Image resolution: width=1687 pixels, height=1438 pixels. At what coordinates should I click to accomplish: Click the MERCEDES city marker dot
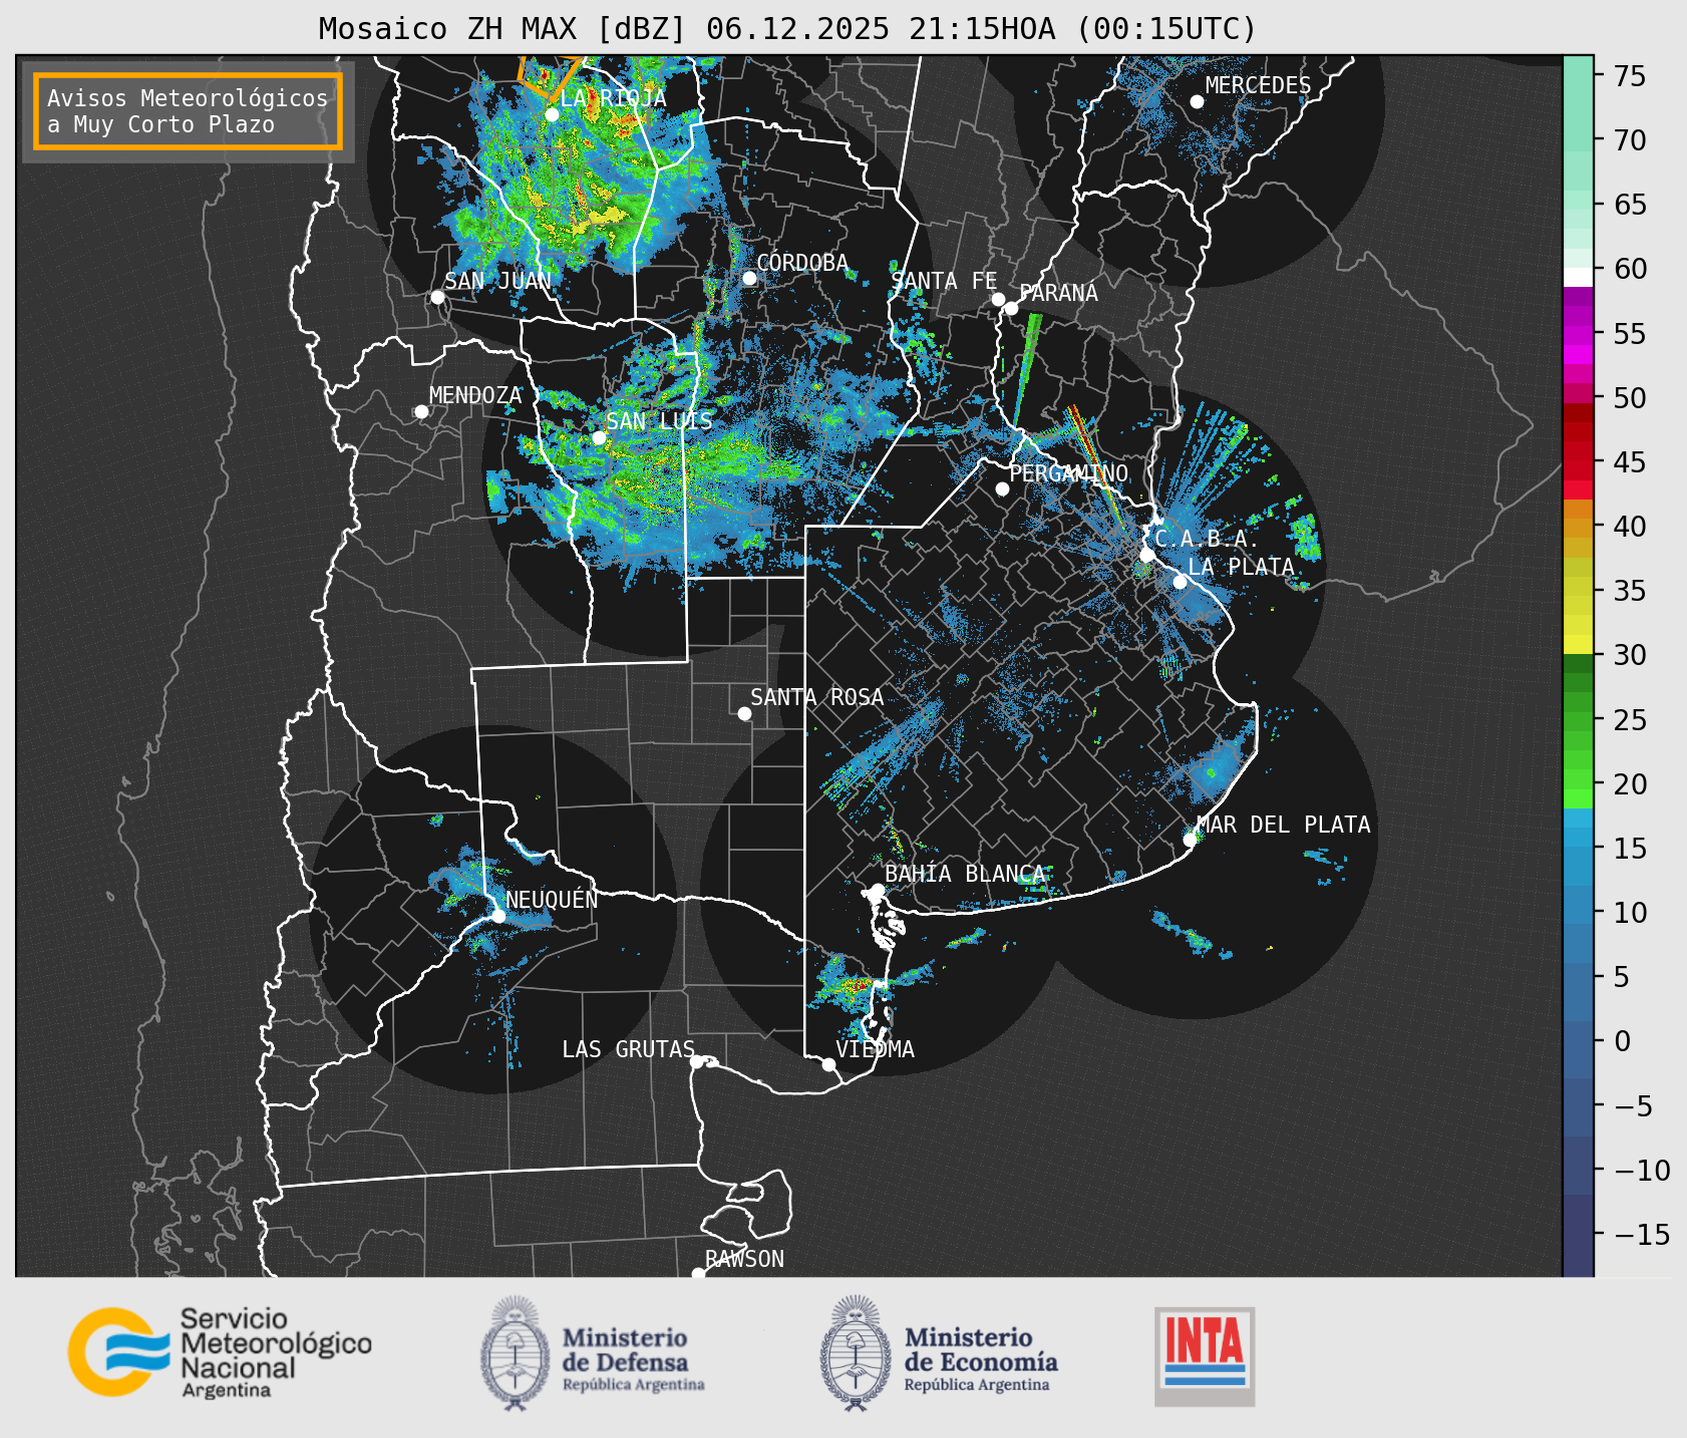(x=1197, y=102)
